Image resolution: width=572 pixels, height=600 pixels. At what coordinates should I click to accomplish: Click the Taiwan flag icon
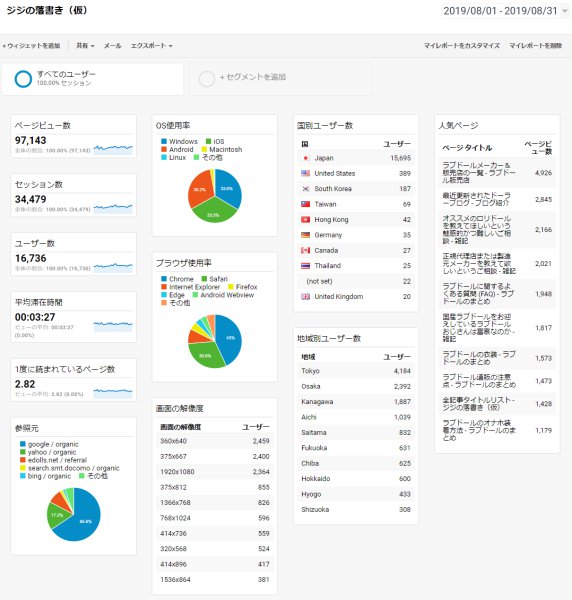click(x=305, y=204)
